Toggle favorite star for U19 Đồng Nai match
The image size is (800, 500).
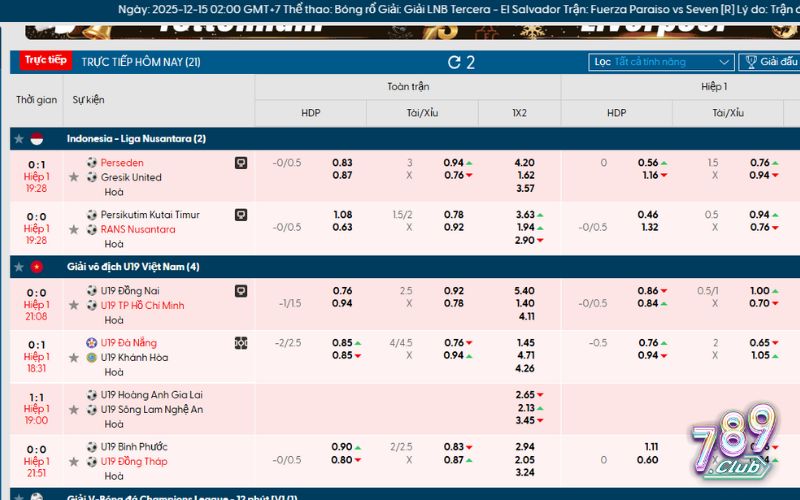click(74, 305)
